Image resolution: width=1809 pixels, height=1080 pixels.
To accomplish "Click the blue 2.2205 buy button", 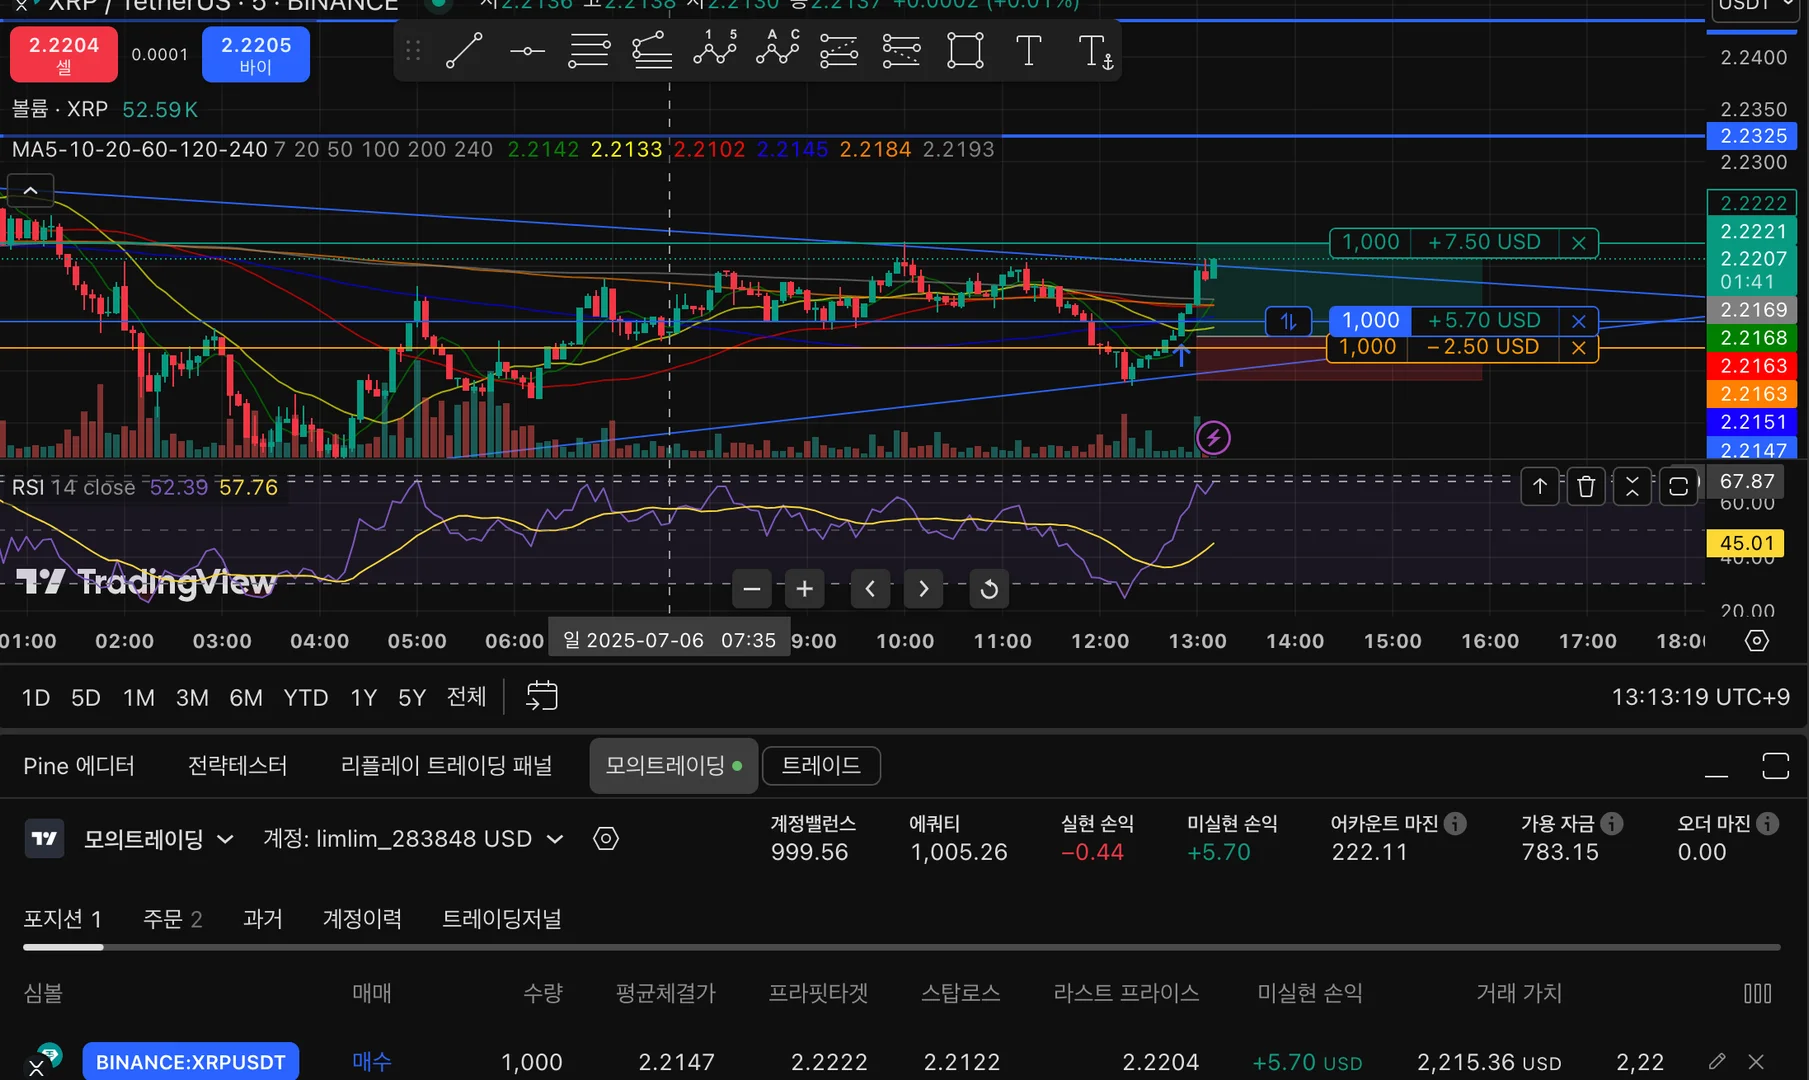I will click(x=256, y=54).
